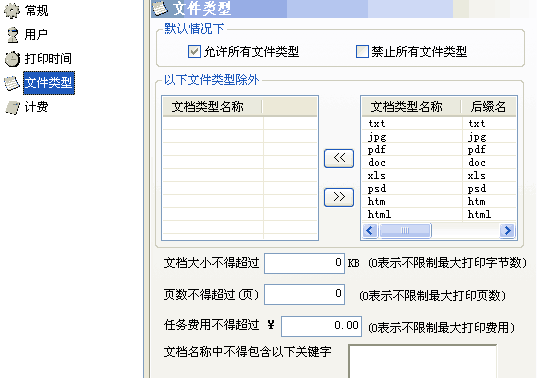Click the clock icon beside 打印时间
Viewport: 537px width, 378px height.
pyautogui.click(x=13, y=59)
